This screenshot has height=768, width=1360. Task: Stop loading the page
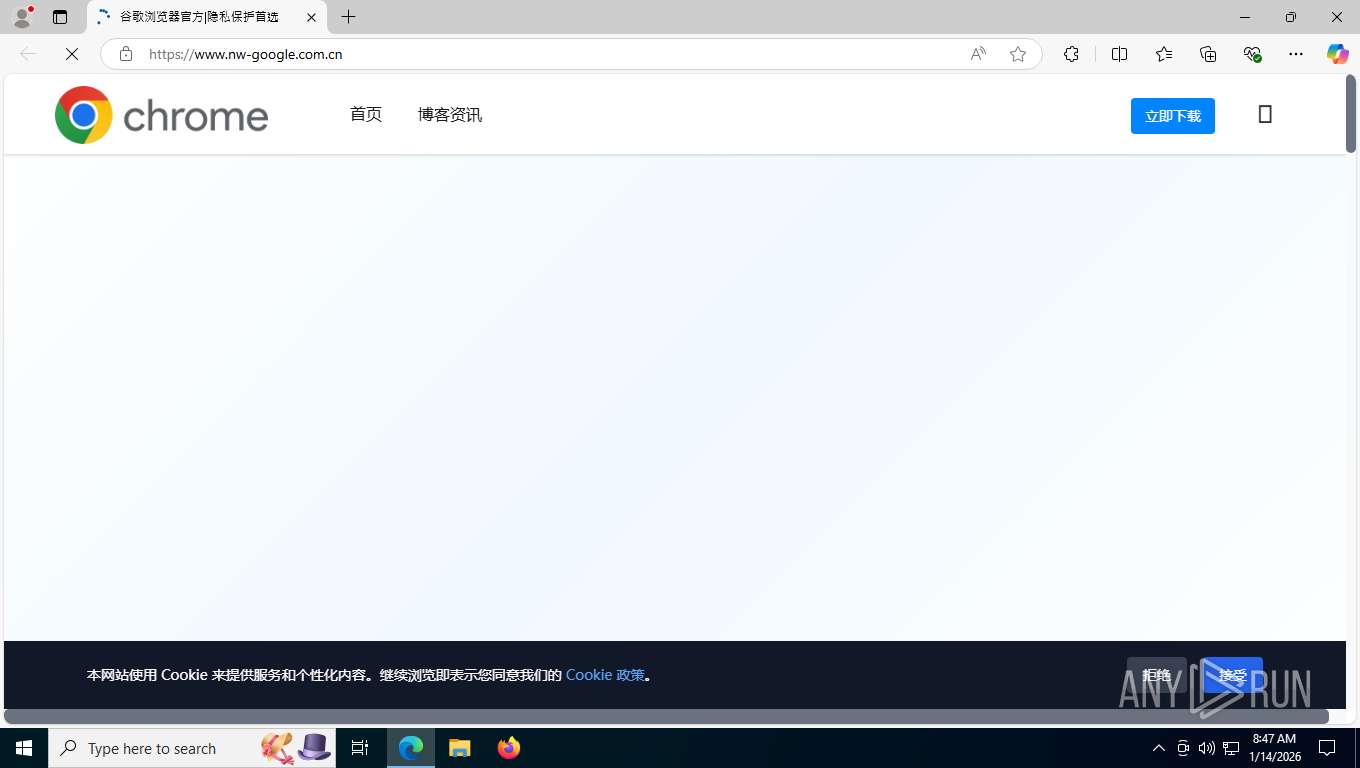(x=72, y=54)
